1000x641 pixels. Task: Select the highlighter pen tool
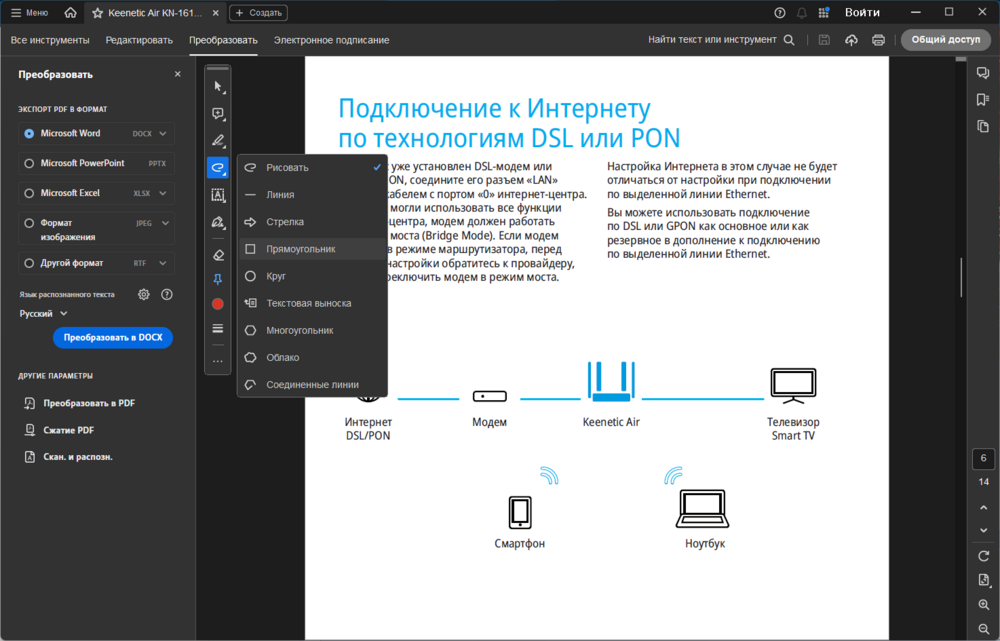tap(218, 141)
